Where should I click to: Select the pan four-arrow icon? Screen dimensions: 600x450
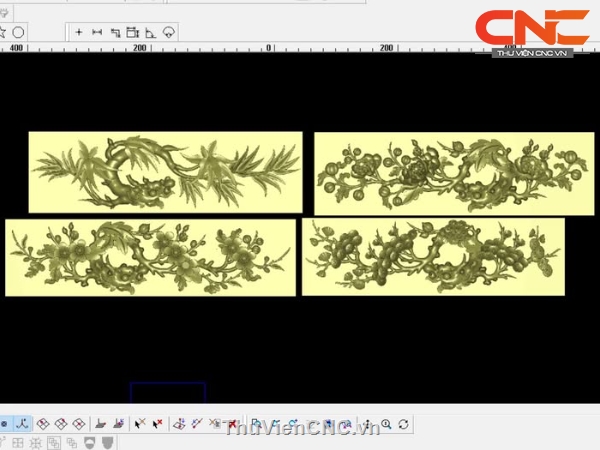368,424
